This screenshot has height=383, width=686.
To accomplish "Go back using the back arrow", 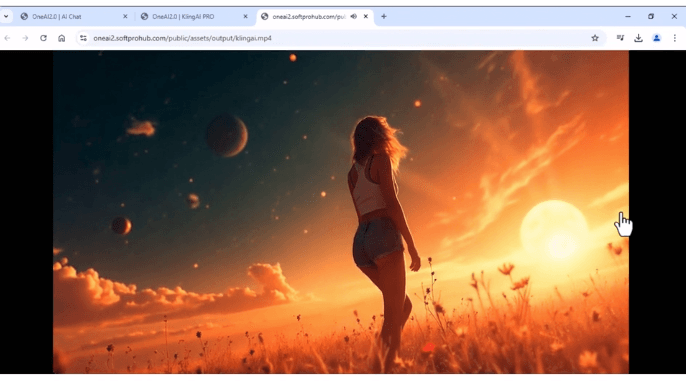I will coord(7,38).
